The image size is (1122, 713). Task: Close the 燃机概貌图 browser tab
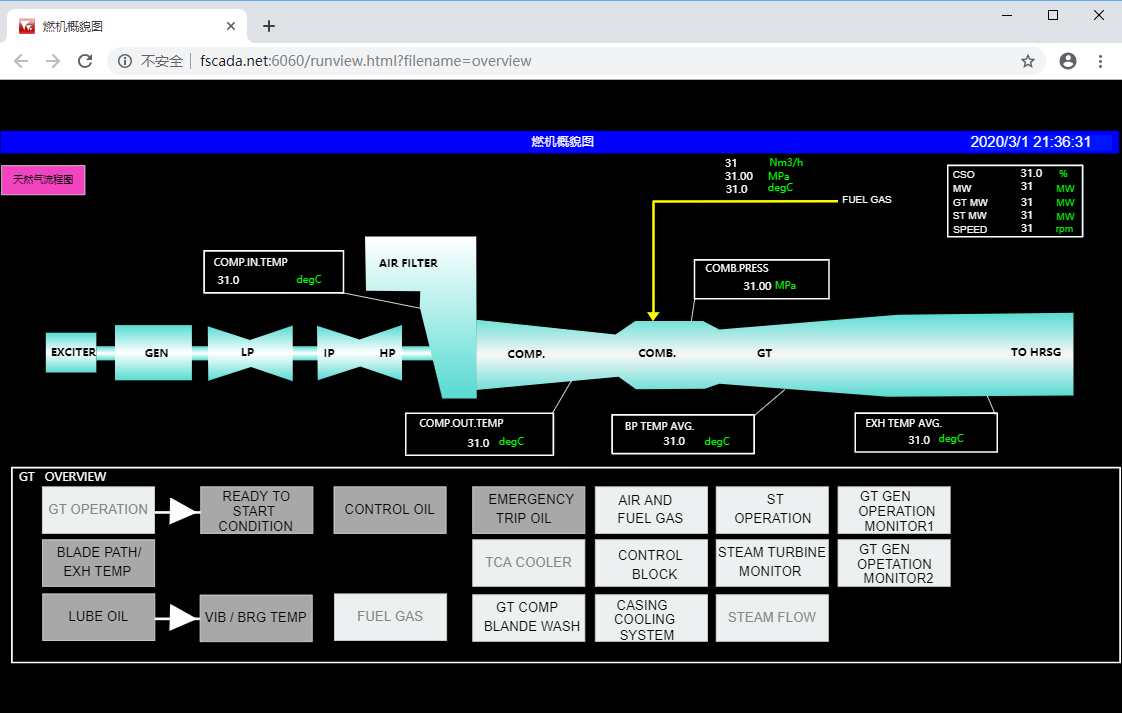230,26
